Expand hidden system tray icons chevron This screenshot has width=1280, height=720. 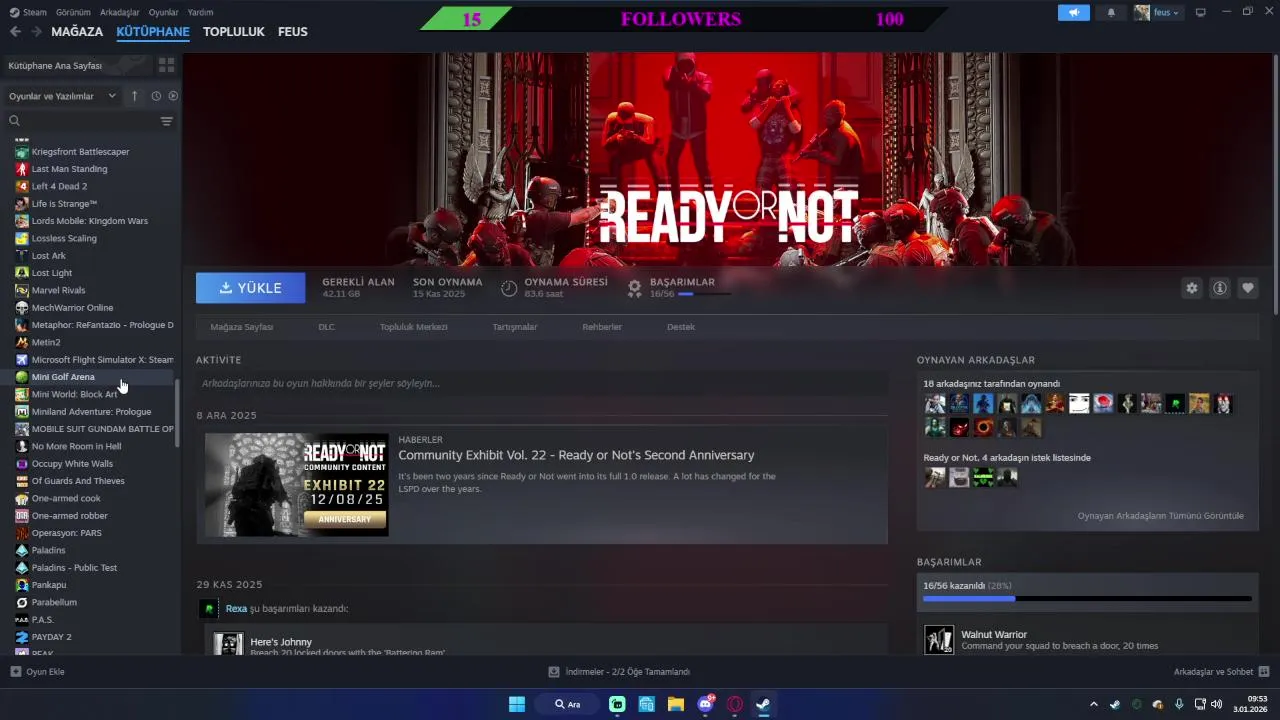[x=1093, y=704]
